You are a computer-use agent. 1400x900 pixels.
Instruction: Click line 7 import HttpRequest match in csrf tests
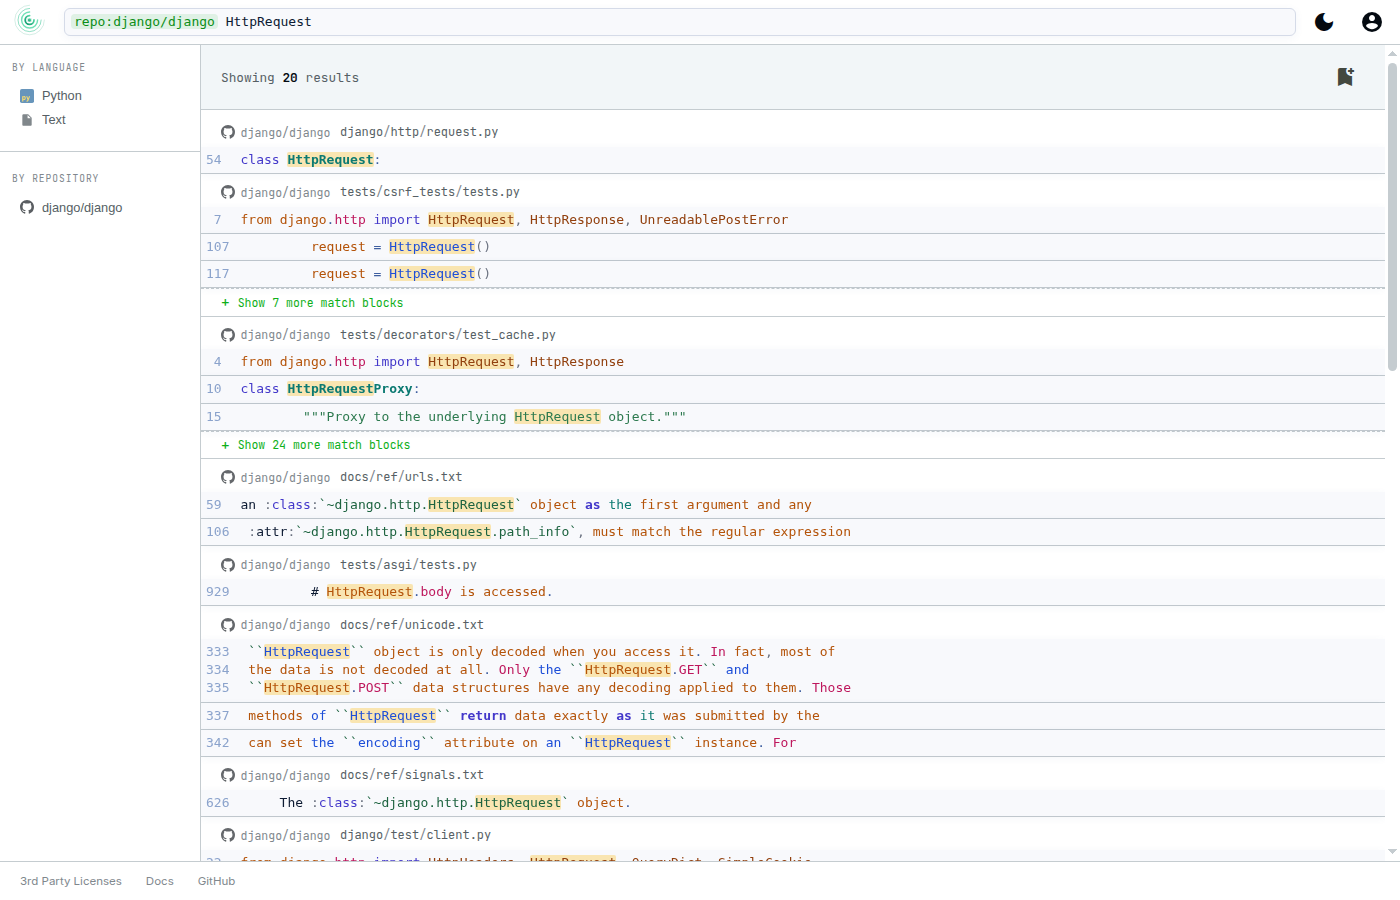point(793,220)
